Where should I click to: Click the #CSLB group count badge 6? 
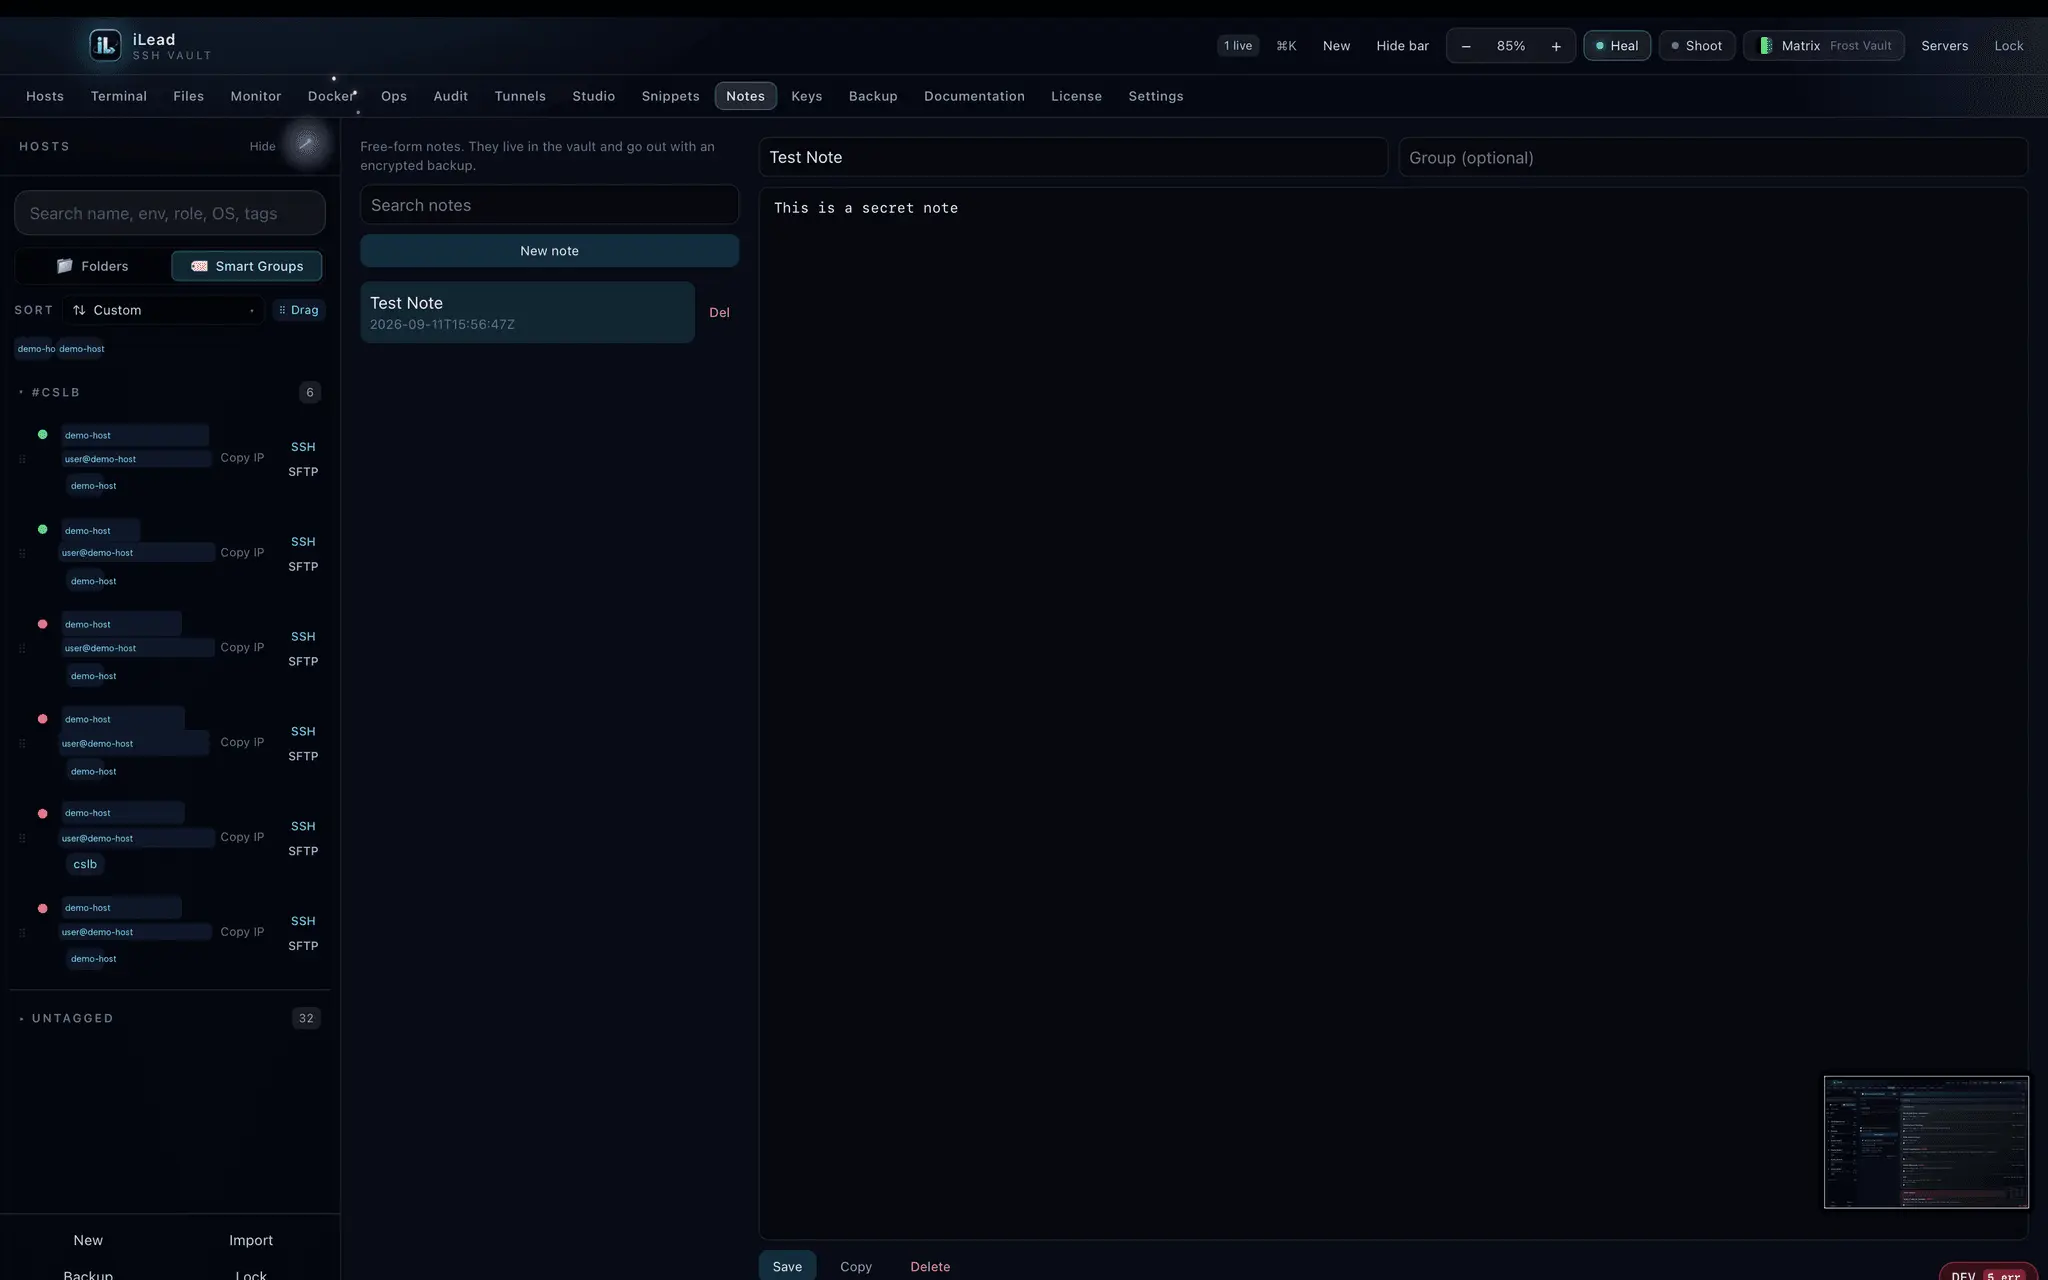pyautogui.click(x=310, y=392)
